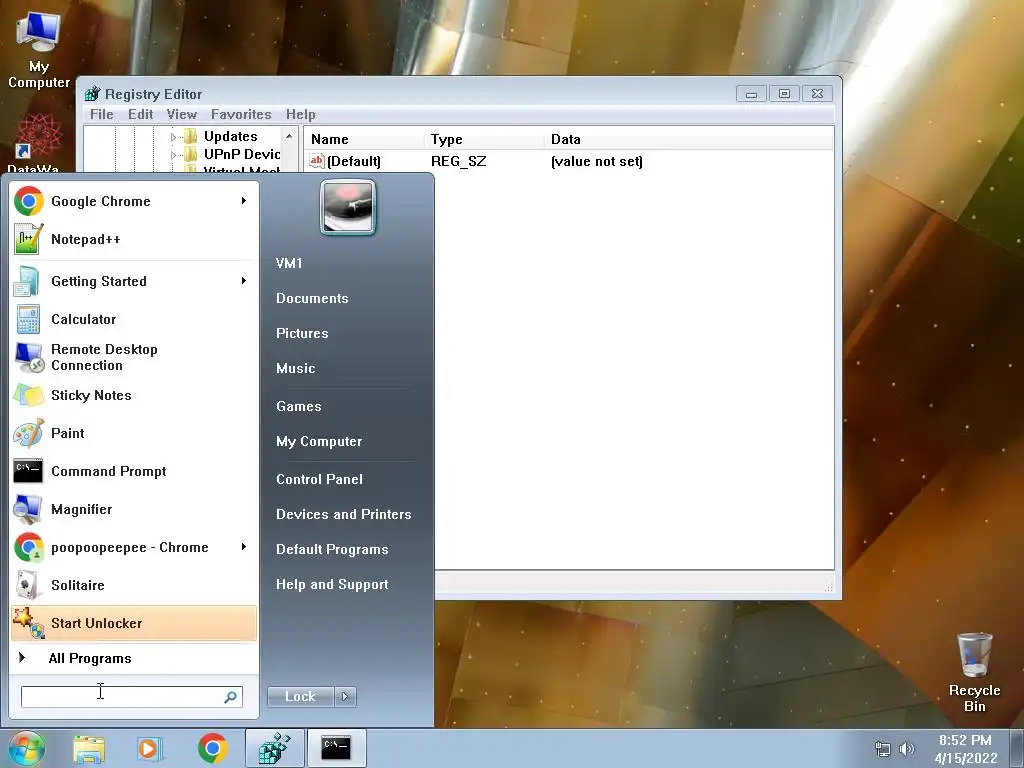Click the search magnifier in Start menu
The height and width of the screenshot is (768, 1024).
[231, 697]
